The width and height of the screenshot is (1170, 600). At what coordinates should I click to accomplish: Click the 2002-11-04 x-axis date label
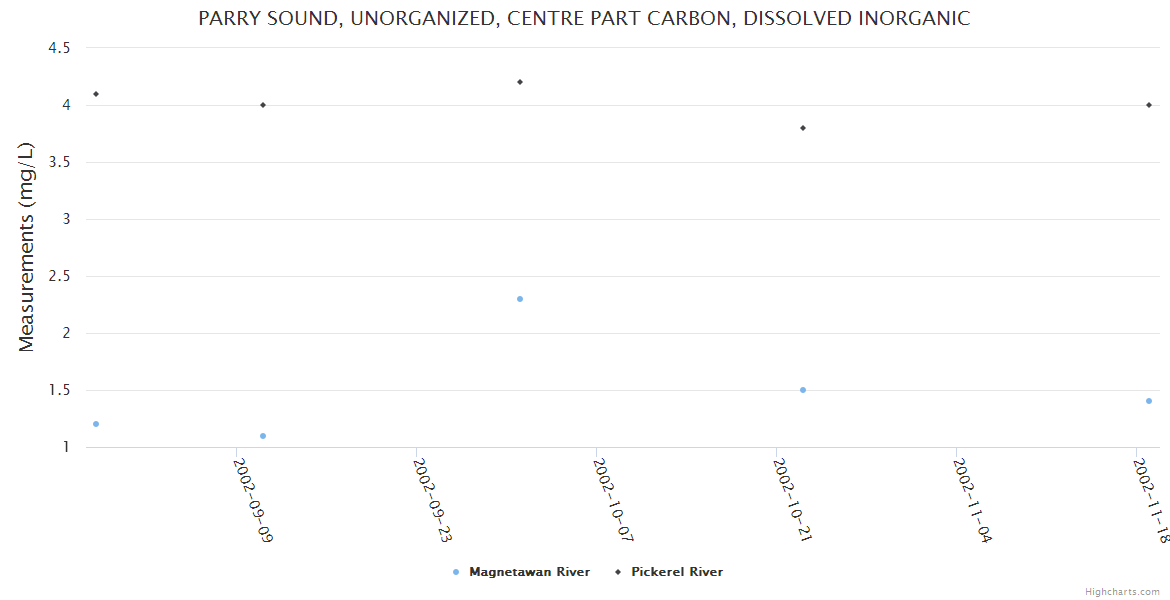[x=972, y=499]
